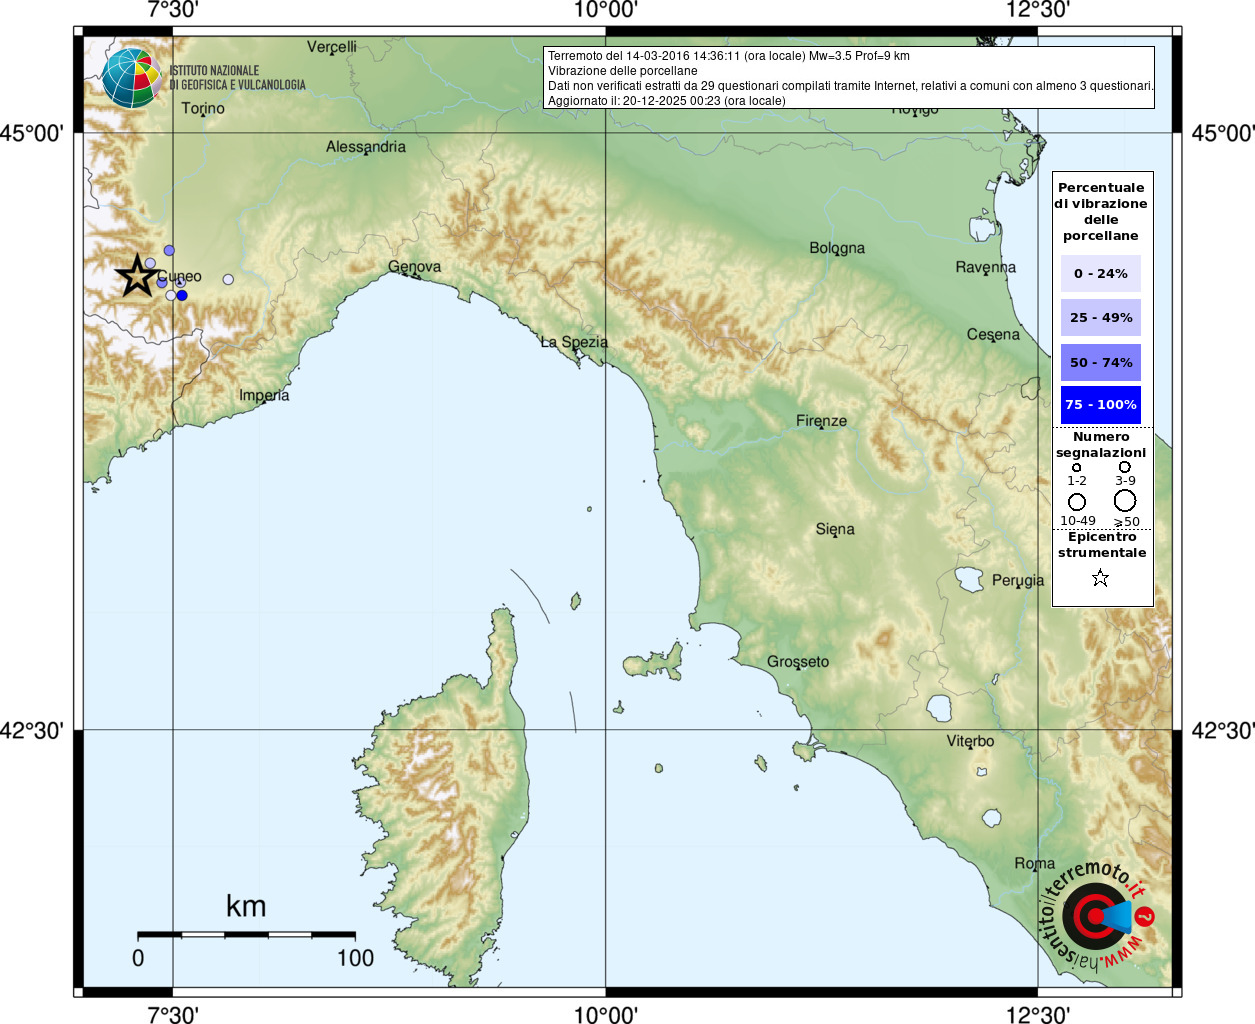This screenshot has height=1024, width=1255.
Task: Click the epicenter star symbol in legend
Action: tap(1100, 578)
